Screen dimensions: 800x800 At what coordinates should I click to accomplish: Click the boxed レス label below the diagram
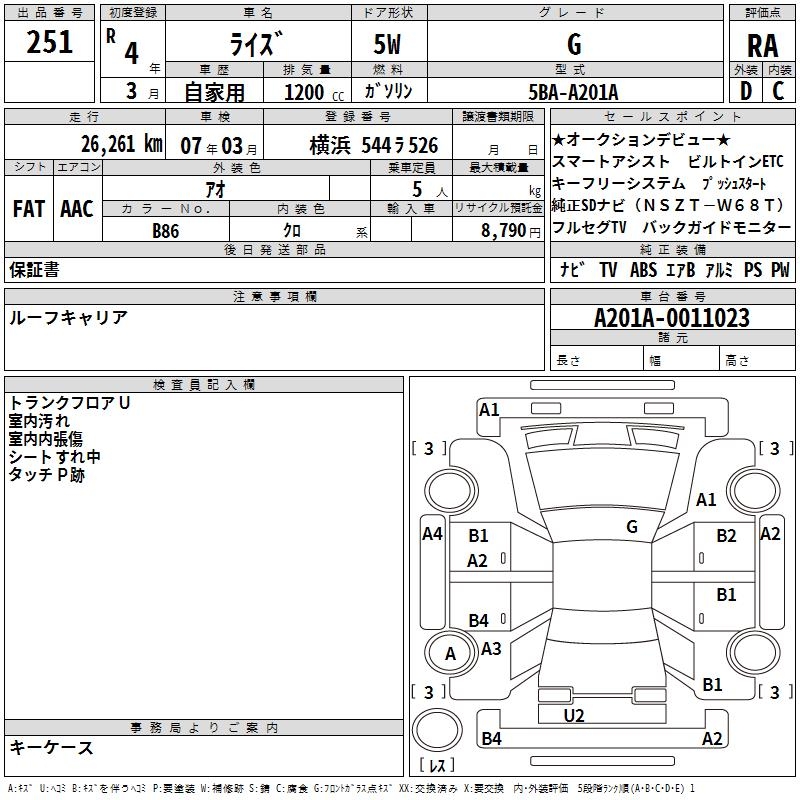[436, 765]
